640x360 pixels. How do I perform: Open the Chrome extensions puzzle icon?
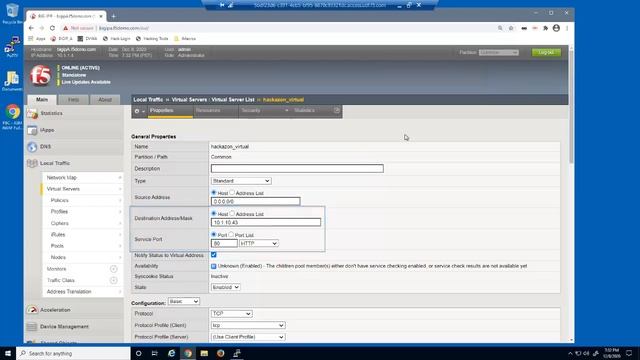click(545, 28)
